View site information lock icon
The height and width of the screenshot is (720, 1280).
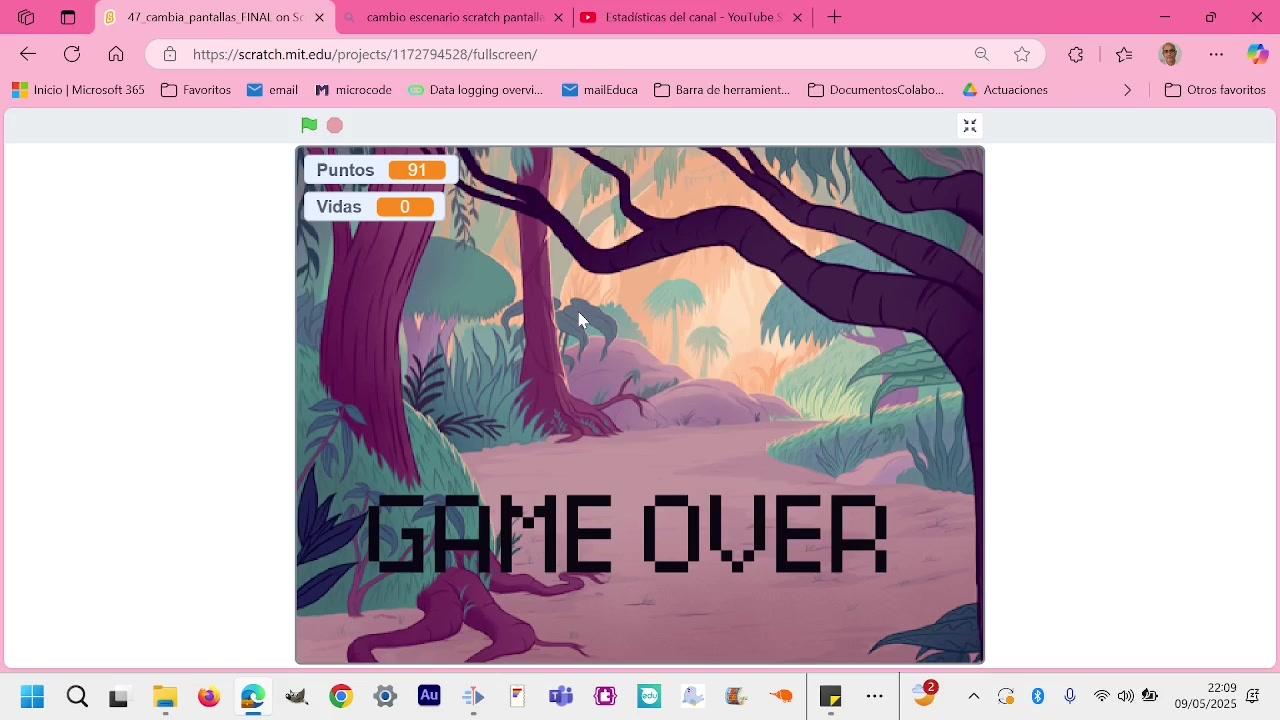click(170, 54)
